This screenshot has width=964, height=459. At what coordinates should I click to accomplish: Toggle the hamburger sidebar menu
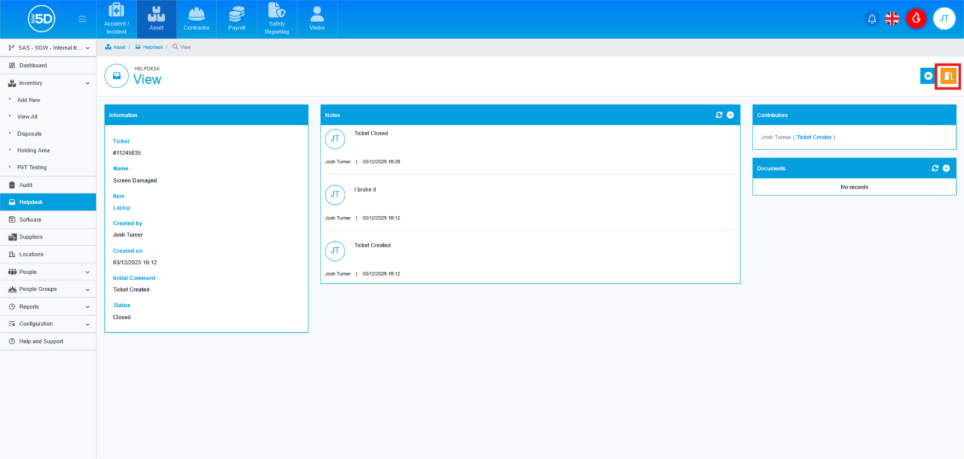82,19
